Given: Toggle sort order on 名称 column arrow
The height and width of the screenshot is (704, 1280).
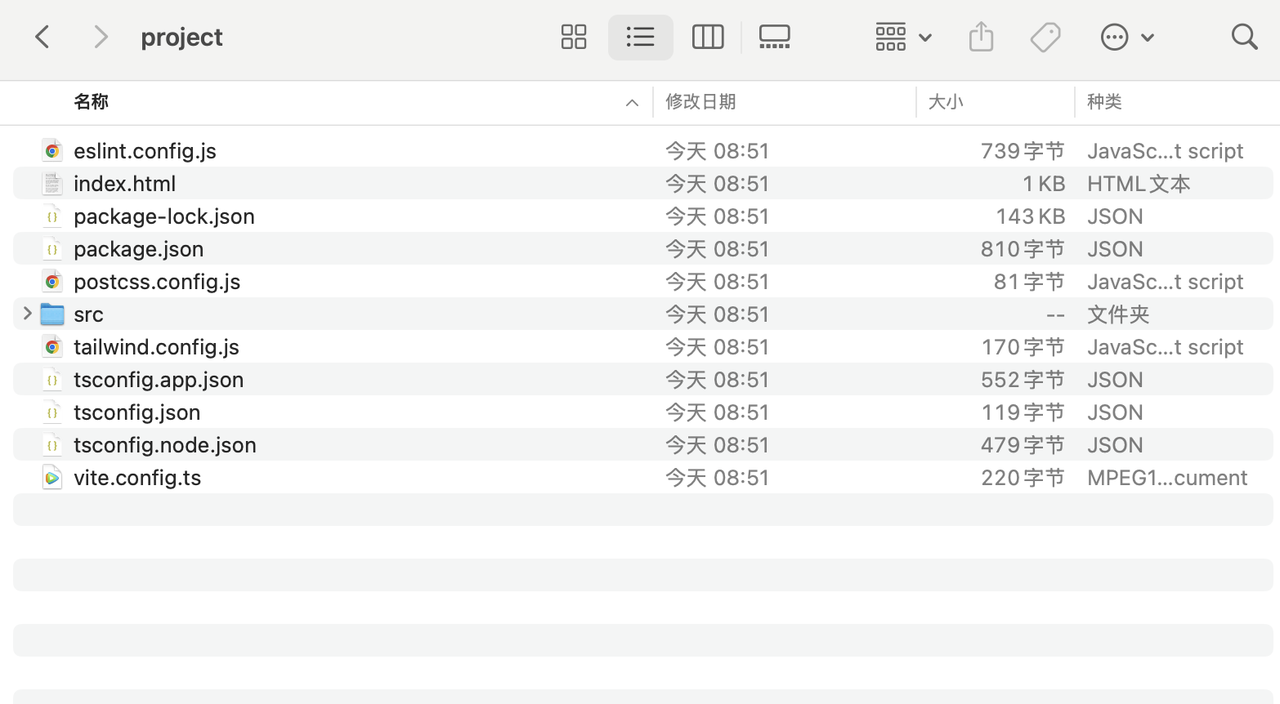Looking at the screenshot, I should click(632, 102).
